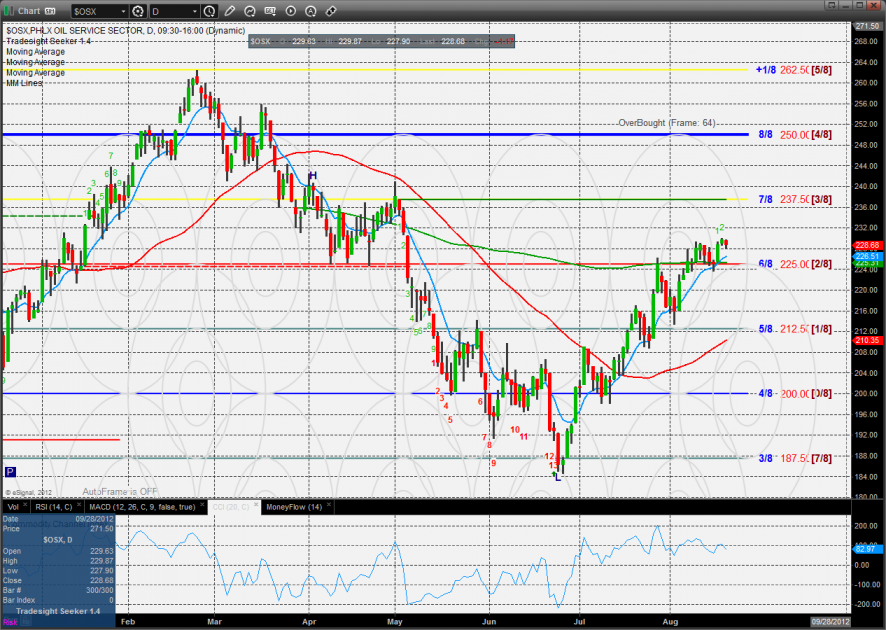Screen dimensions: 886x630
Task: Click the 82.97 CCI value tag
Action: click(865, 549)
